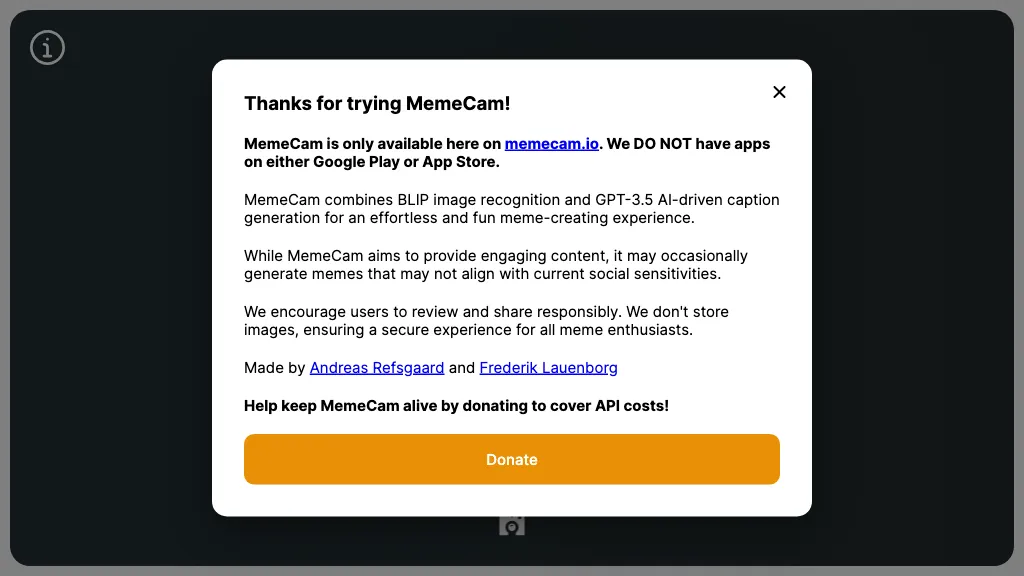Click the word "and" between author names

tap(462, 367)
